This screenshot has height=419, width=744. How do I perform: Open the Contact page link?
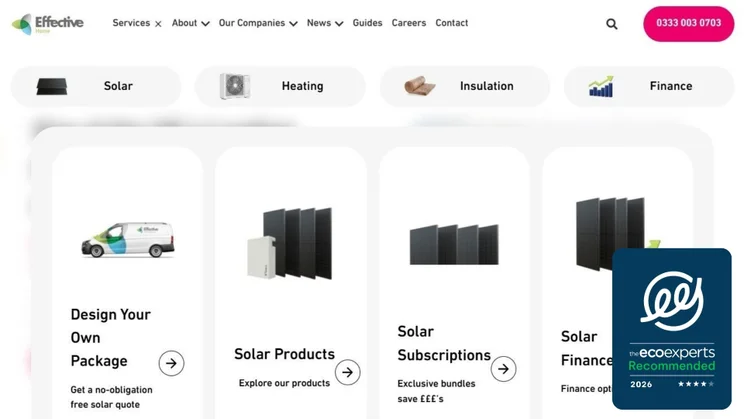451,23
